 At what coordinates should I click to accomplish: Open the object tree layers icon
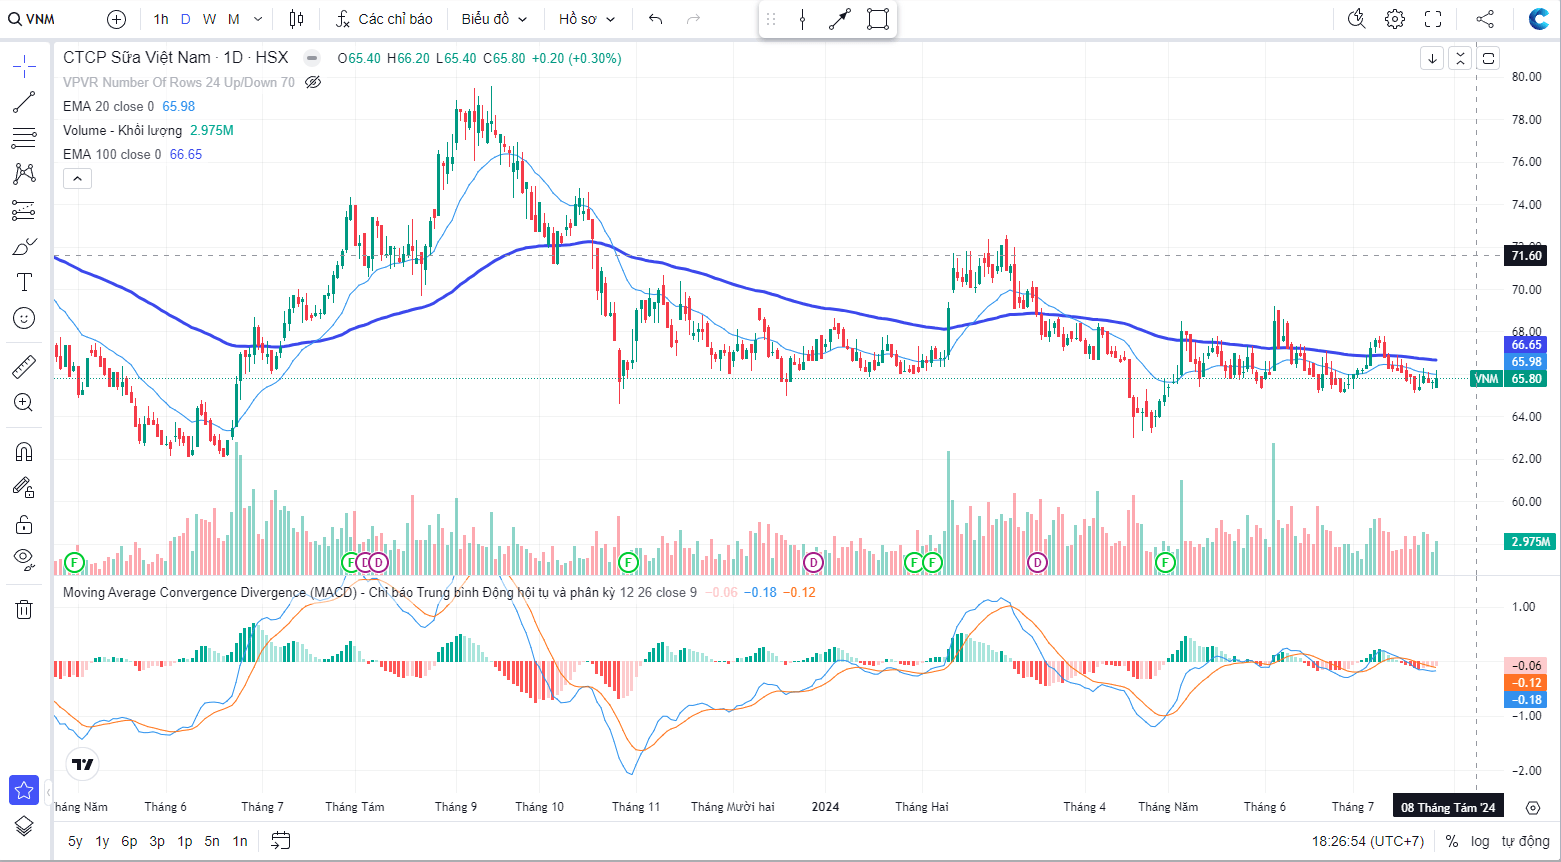[x=24, y=826]
